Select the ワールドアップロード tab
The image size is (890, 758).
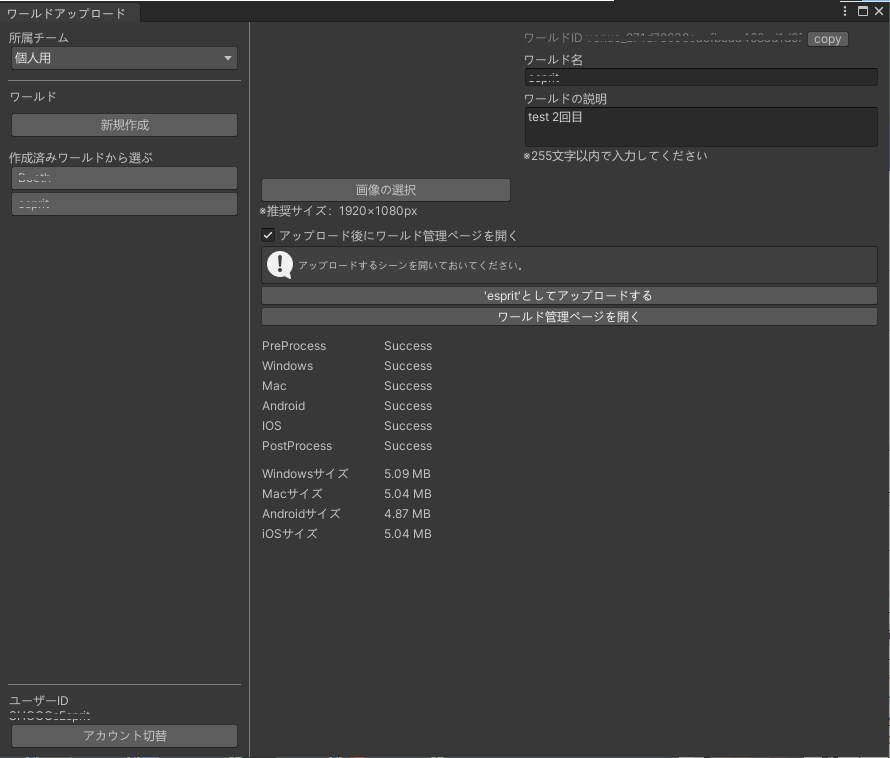(67, 13)
